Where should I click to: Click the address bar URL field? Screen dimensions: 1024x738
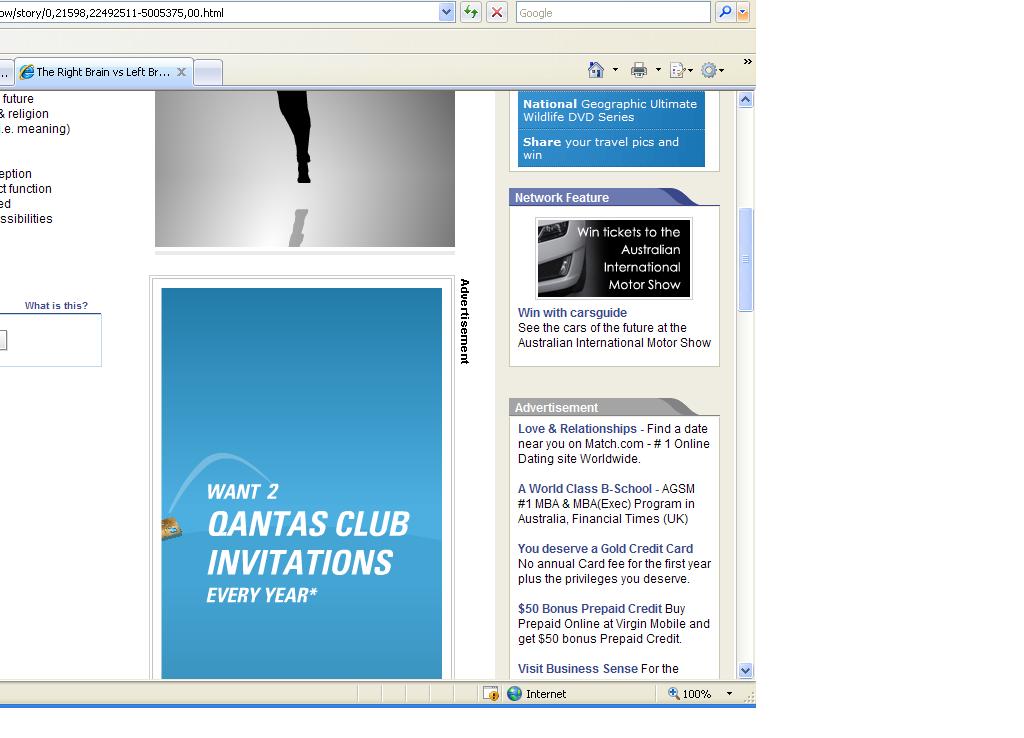coord(219,12)
